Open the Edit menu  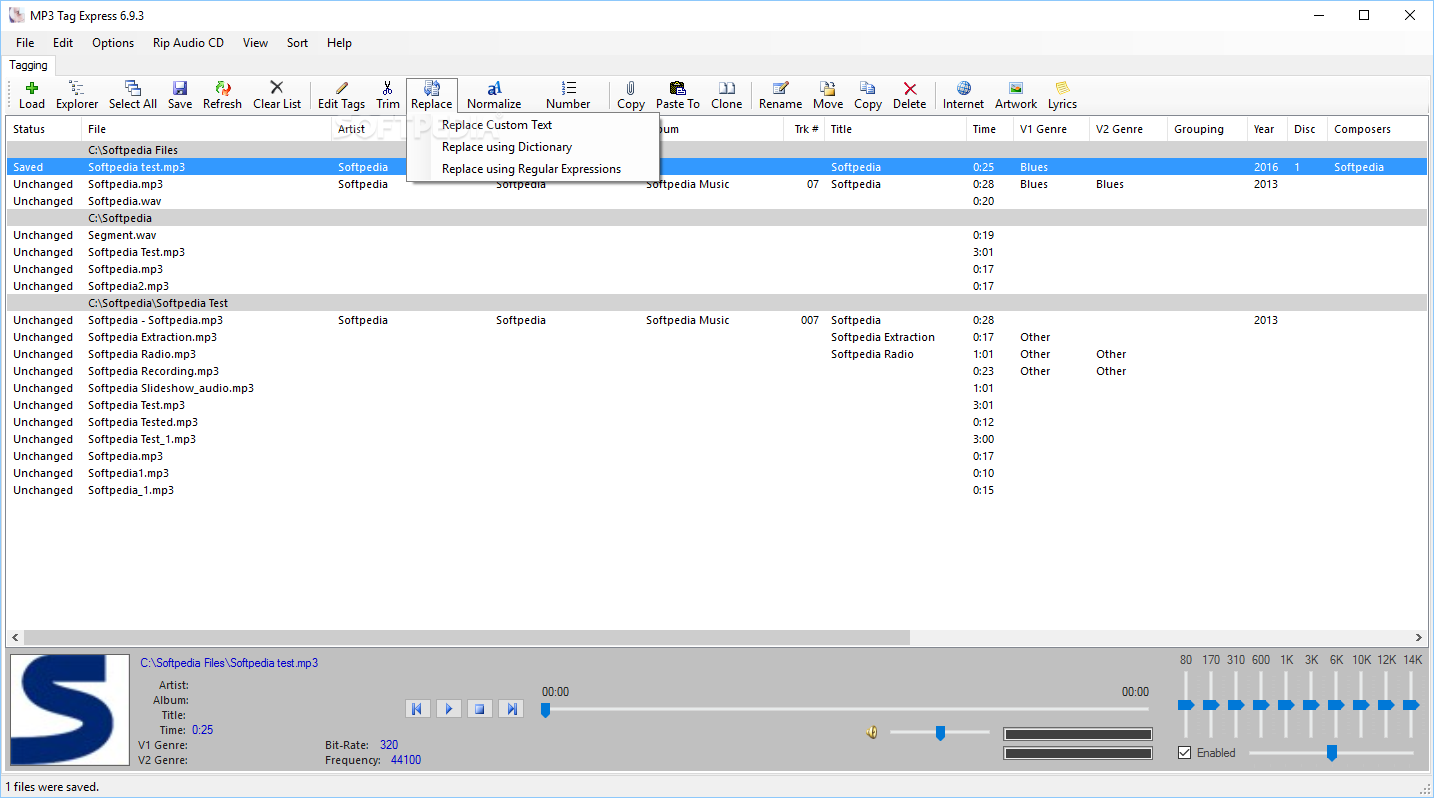coord(63,43)
